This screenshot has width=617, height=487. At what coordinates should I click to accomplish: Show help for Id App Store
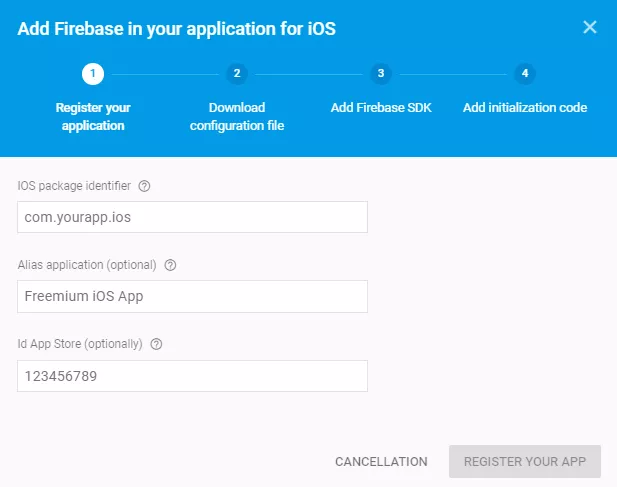pyautogui.click(x=156, y=344)
